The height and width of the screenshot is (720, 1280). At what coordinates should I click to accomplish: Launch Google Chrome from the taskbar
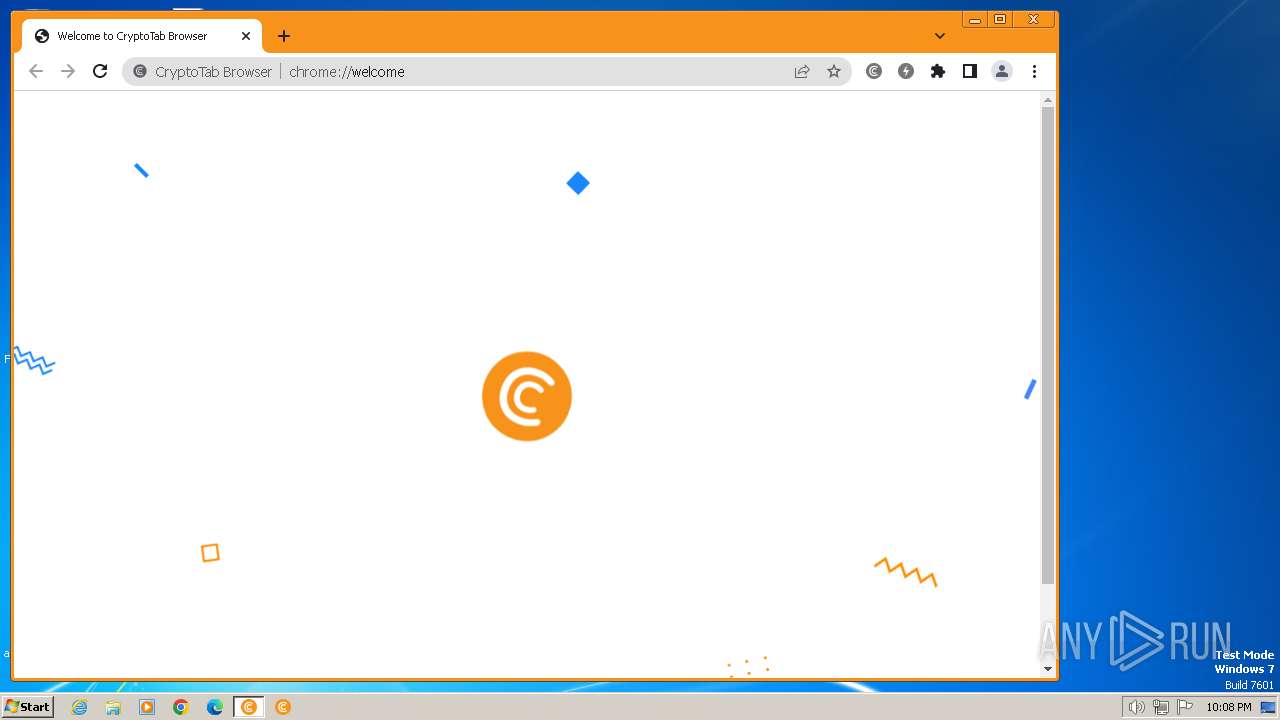click(x=181, y=707)
